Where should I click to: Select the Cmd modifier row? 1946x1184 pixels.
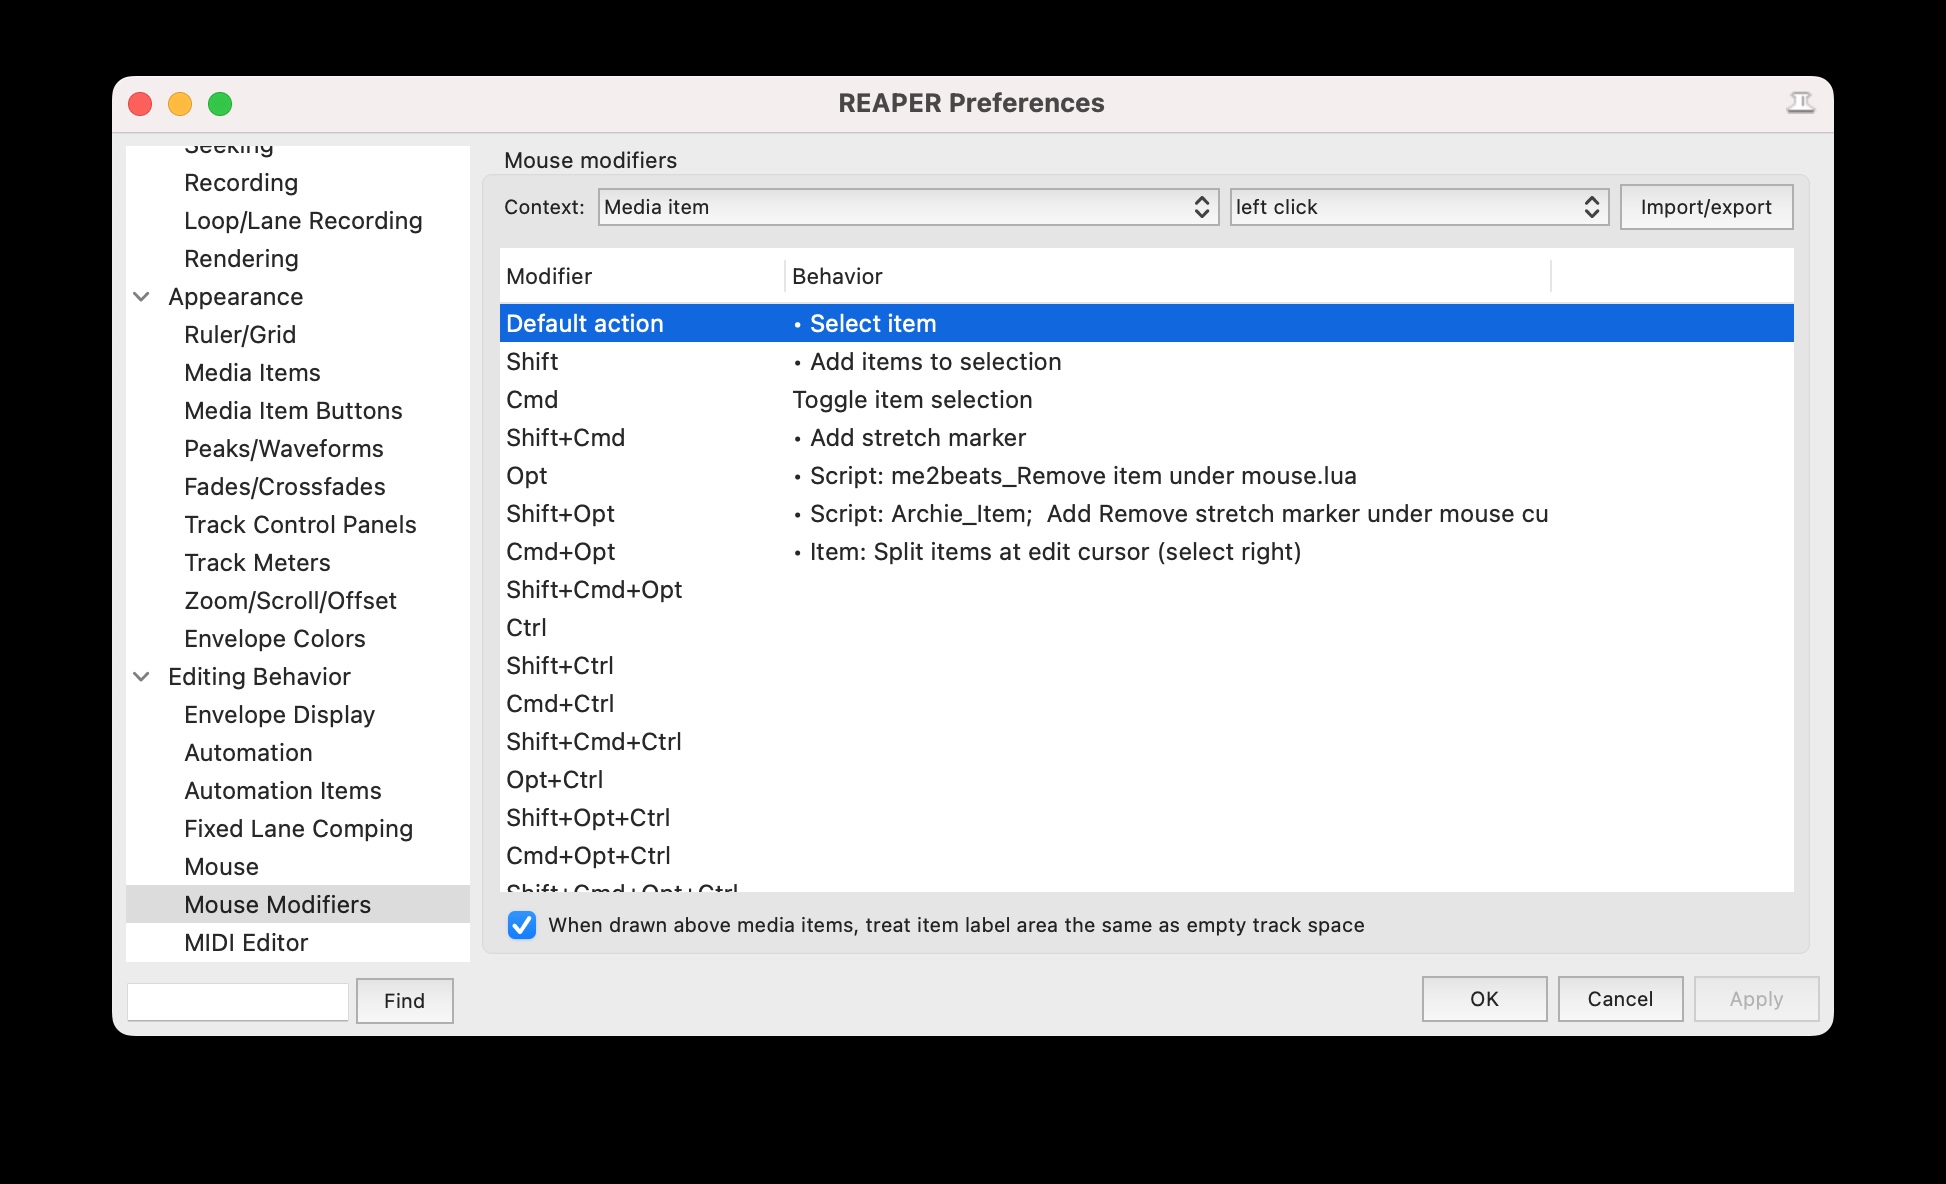click(x=1147, y=400)
